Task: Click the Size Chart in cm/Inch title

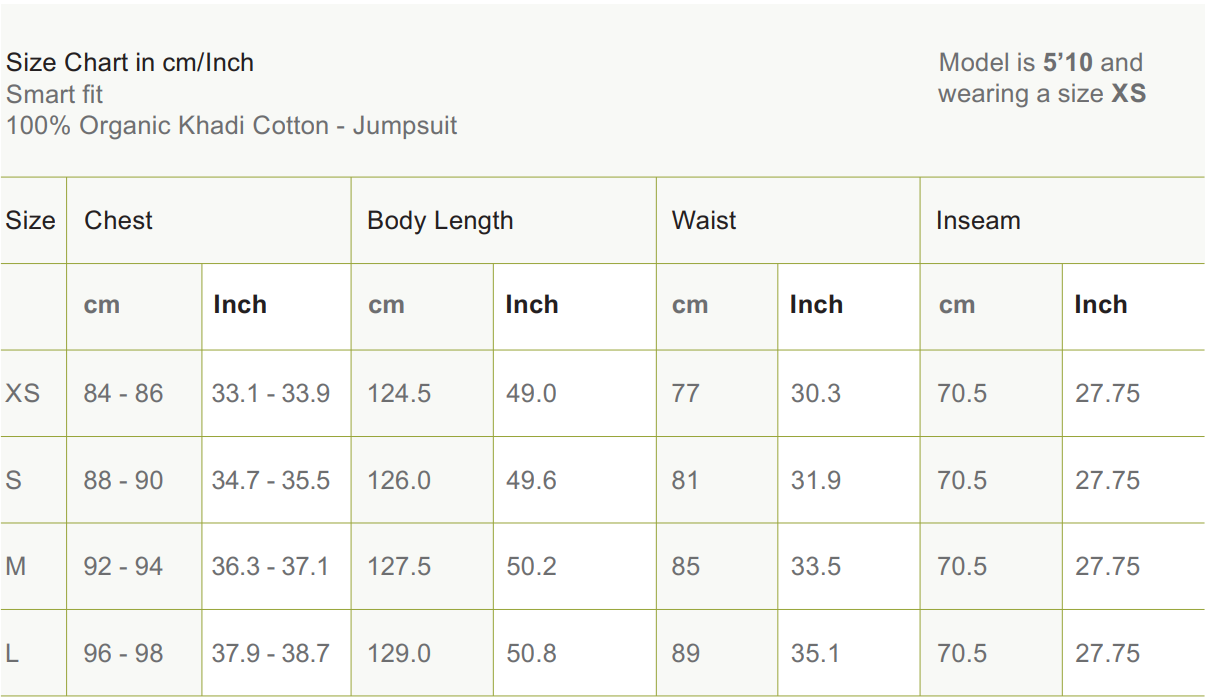Action: [x=130, y=63]
